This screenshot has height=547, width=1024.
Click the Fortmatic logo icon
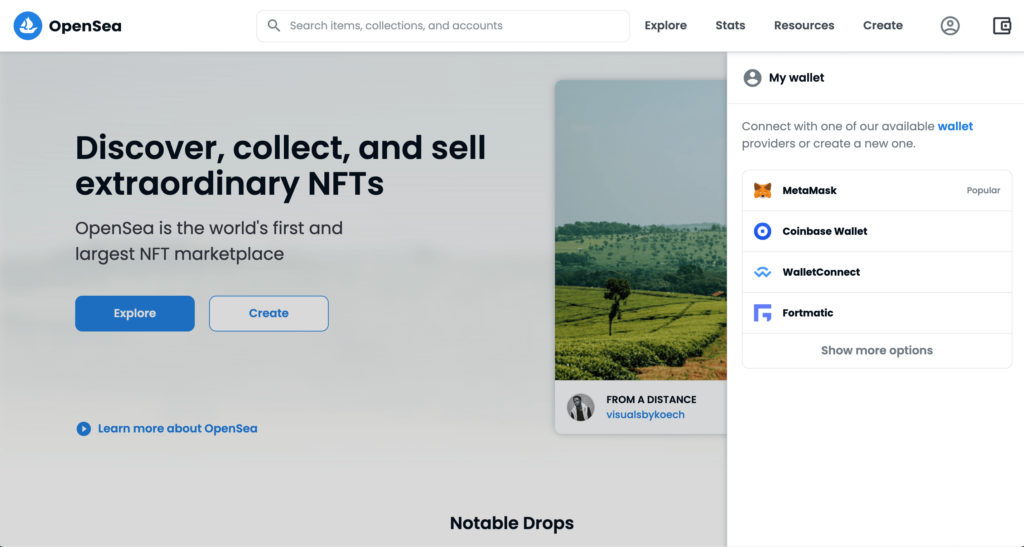click(763, 313)
